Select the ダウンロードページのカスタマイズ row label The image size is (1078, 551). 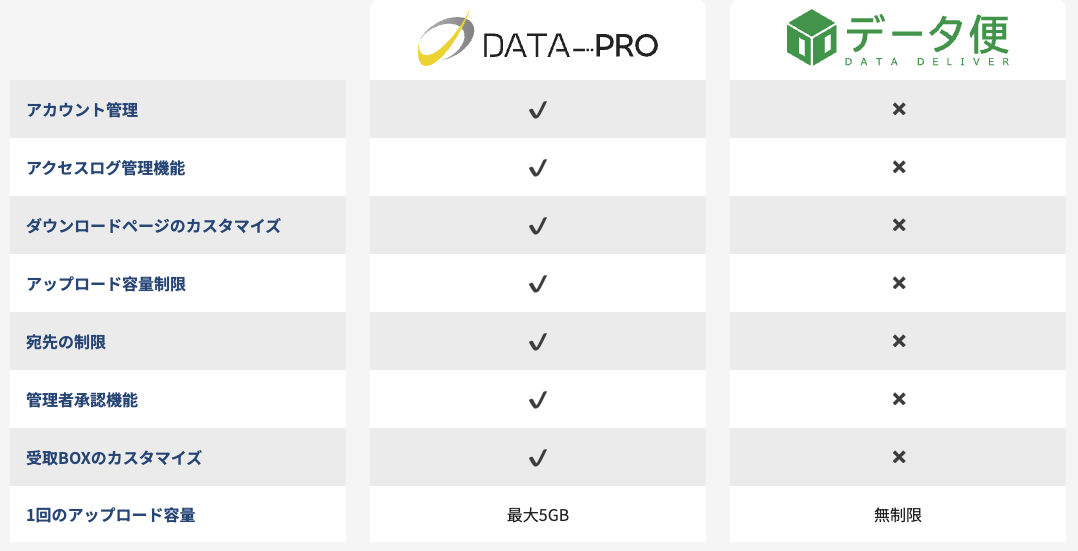pos(153,226)
